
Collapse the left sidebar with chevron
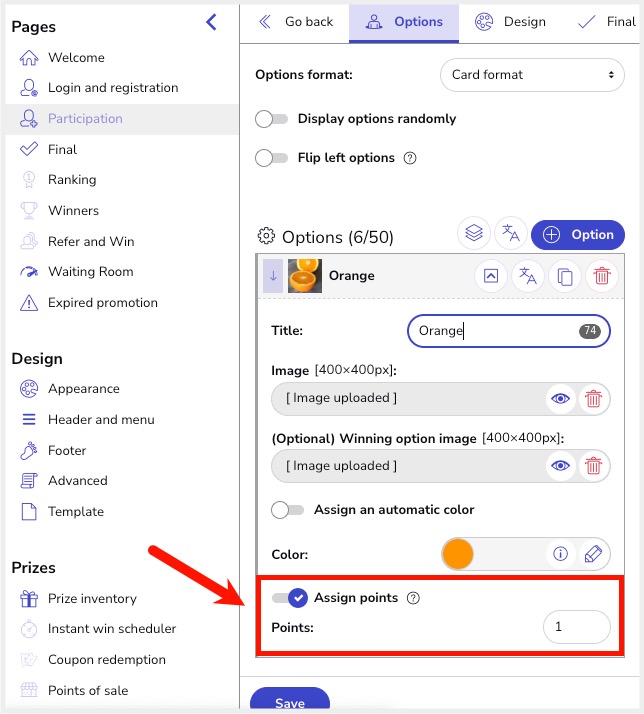(x=211, y=23)
